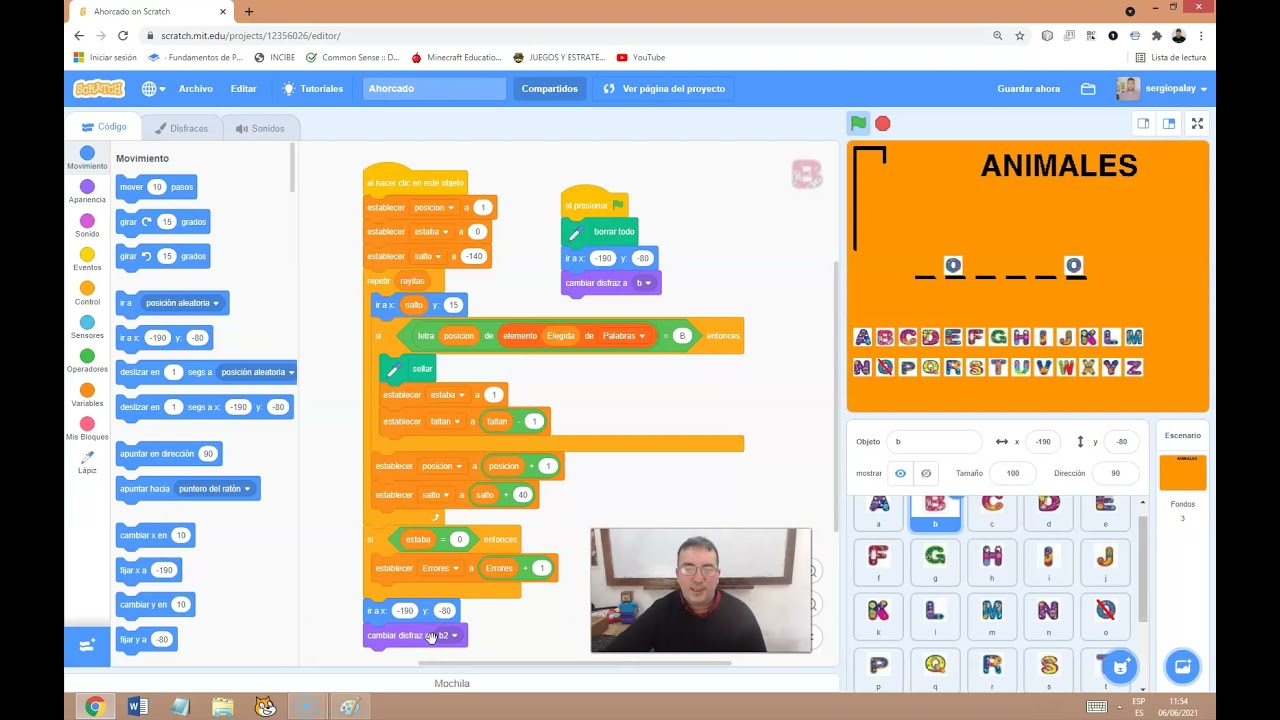Screen dimensions: 1280x720
Task: Select the Eventos block category
Action: [x=87, y=260]
